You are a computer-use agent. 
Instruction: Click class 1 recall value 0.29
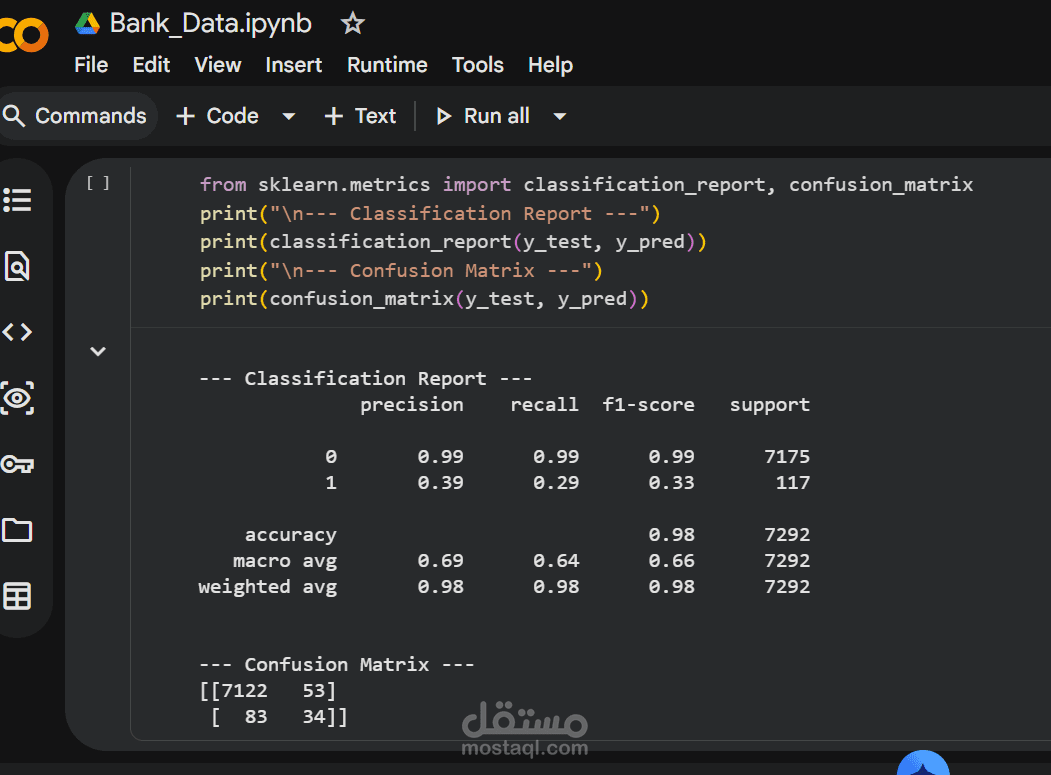click(x=556, y=483)
